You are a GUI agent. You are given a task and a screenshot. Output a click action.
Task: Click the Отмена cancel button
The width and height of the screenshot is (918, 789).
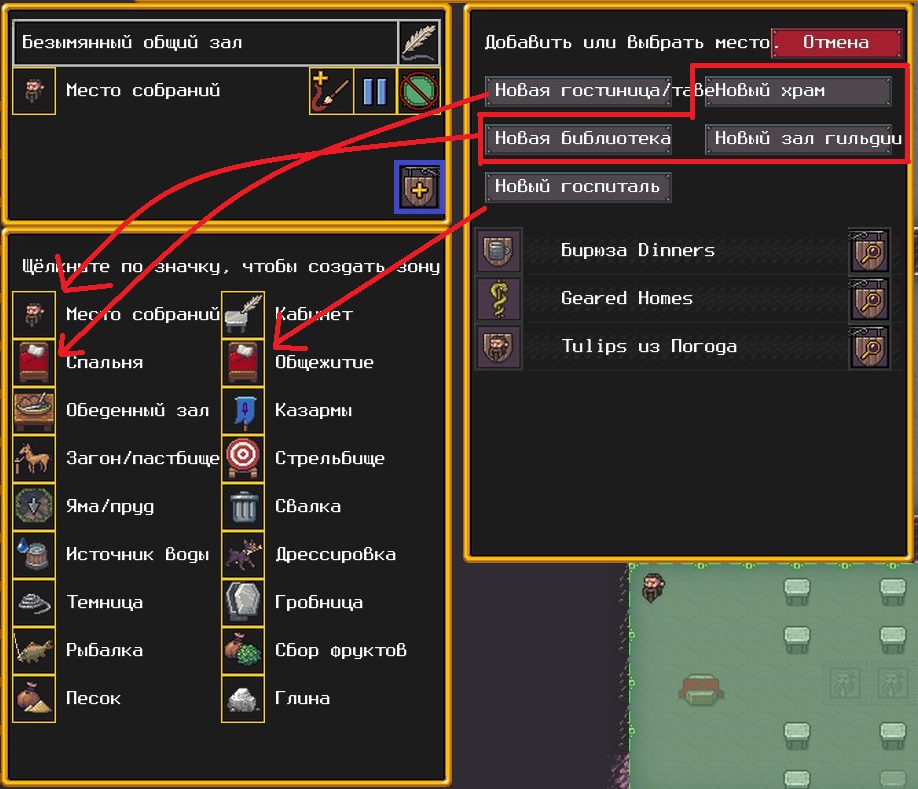pyautogui.click(x=837, y=43)
